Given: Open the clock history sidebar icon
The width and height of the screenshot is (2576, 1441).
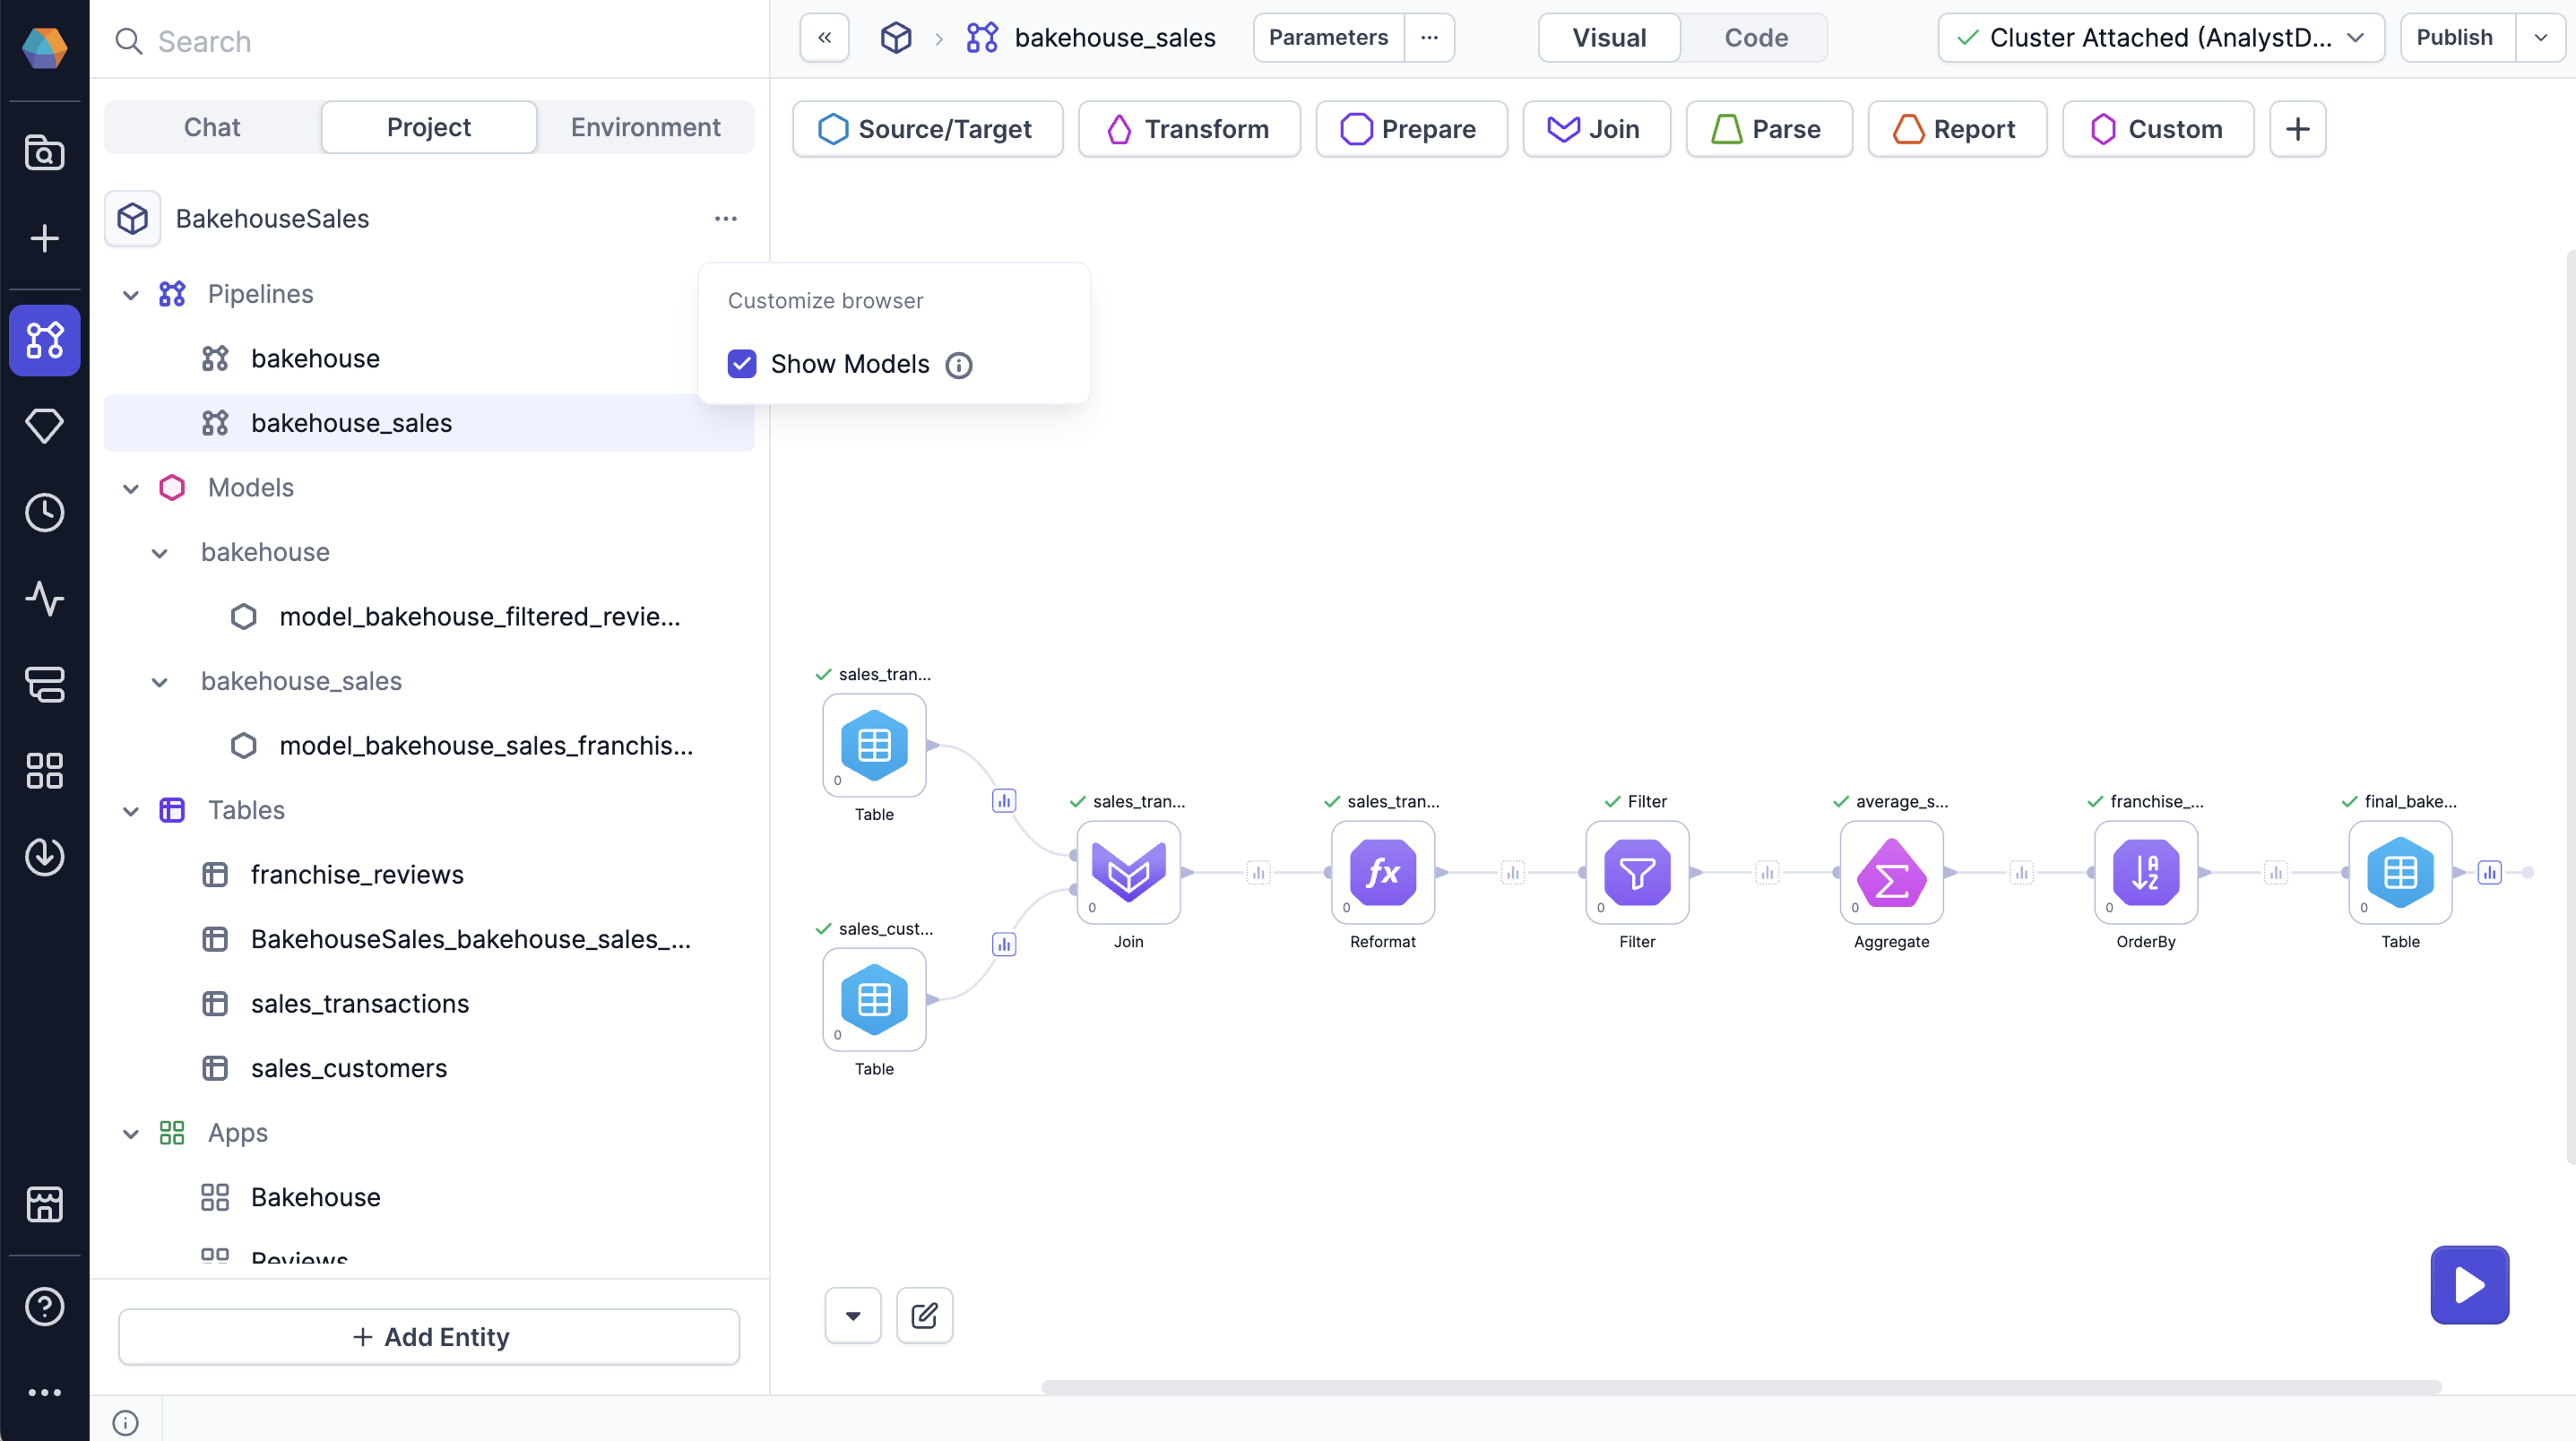Looking at the screenshot, I should coord(44,512).
